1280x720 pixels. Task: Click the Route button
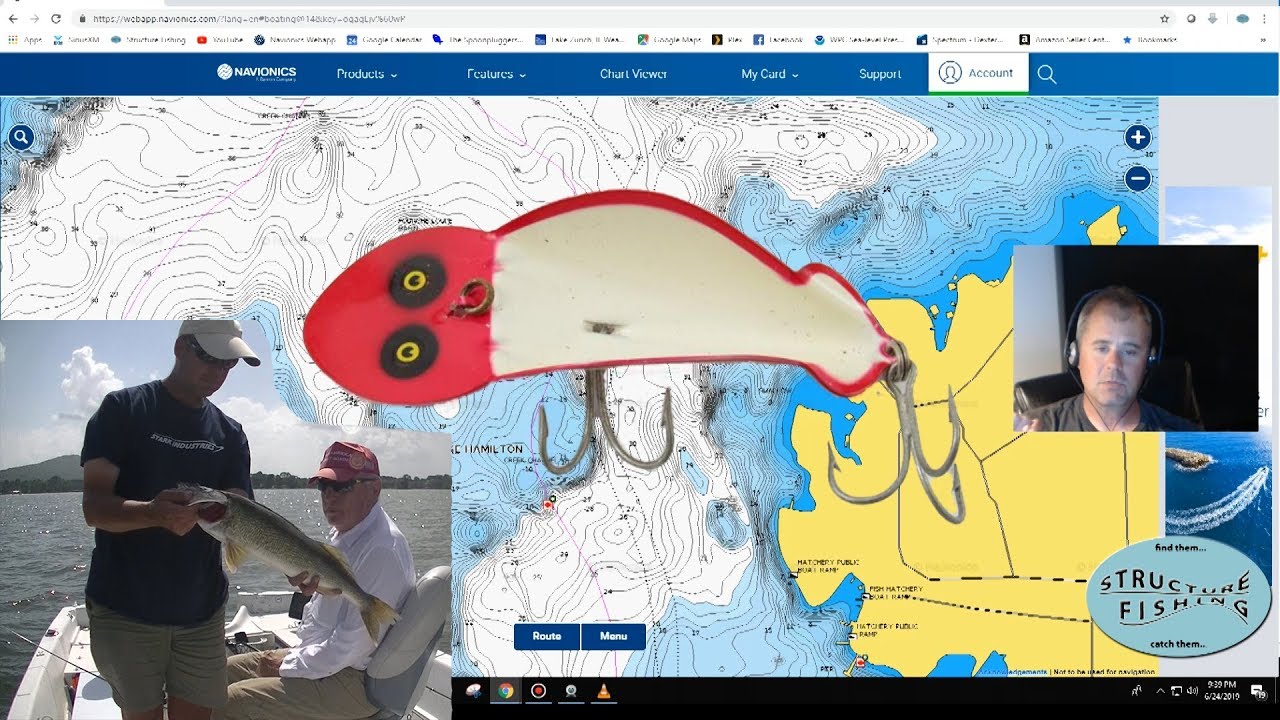point(547,636)
